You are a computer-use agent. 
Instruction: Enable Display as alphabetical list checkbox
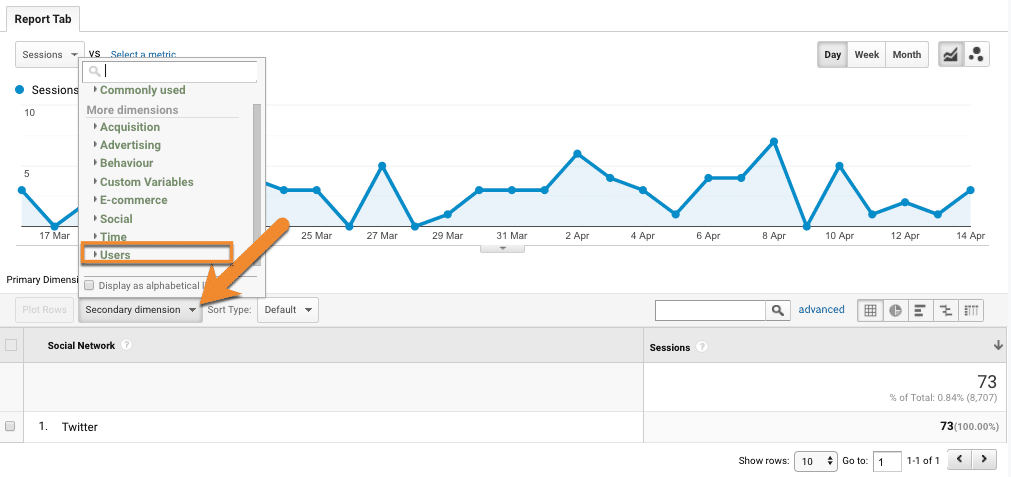[x=90, y=286]
